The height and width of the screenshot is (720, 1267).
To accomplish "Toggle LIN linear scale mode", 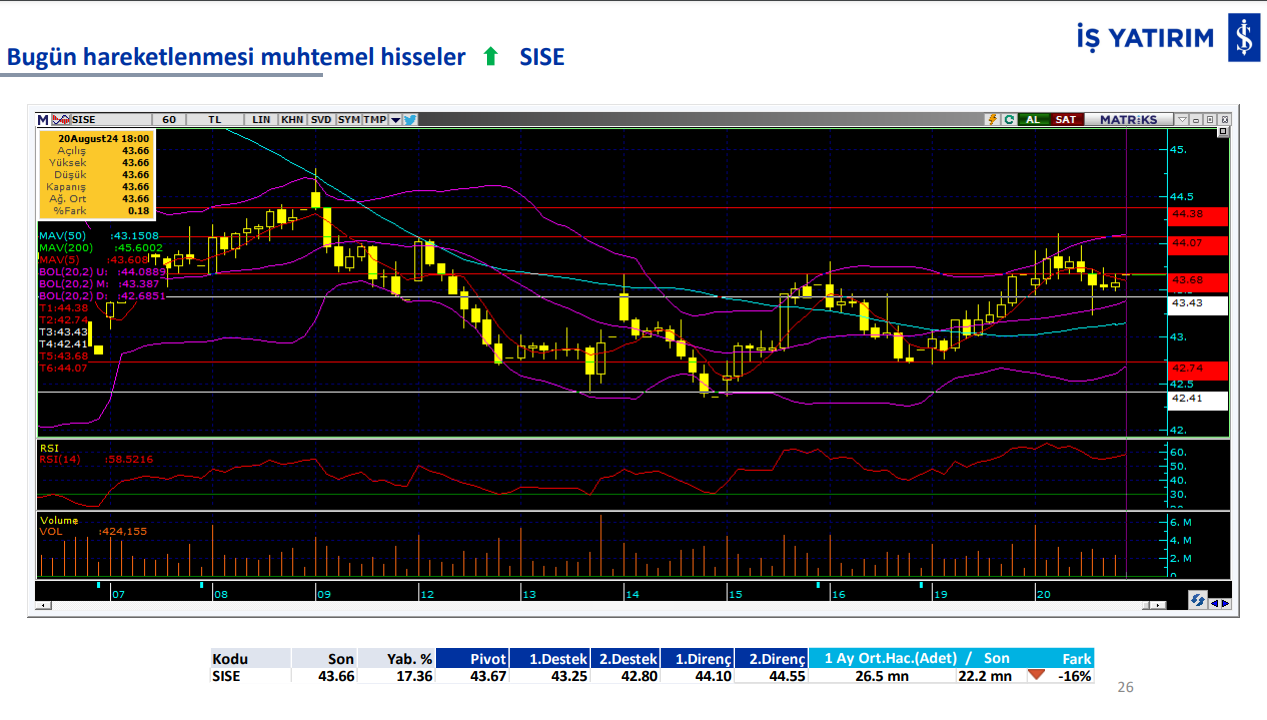I will [261, 119].
